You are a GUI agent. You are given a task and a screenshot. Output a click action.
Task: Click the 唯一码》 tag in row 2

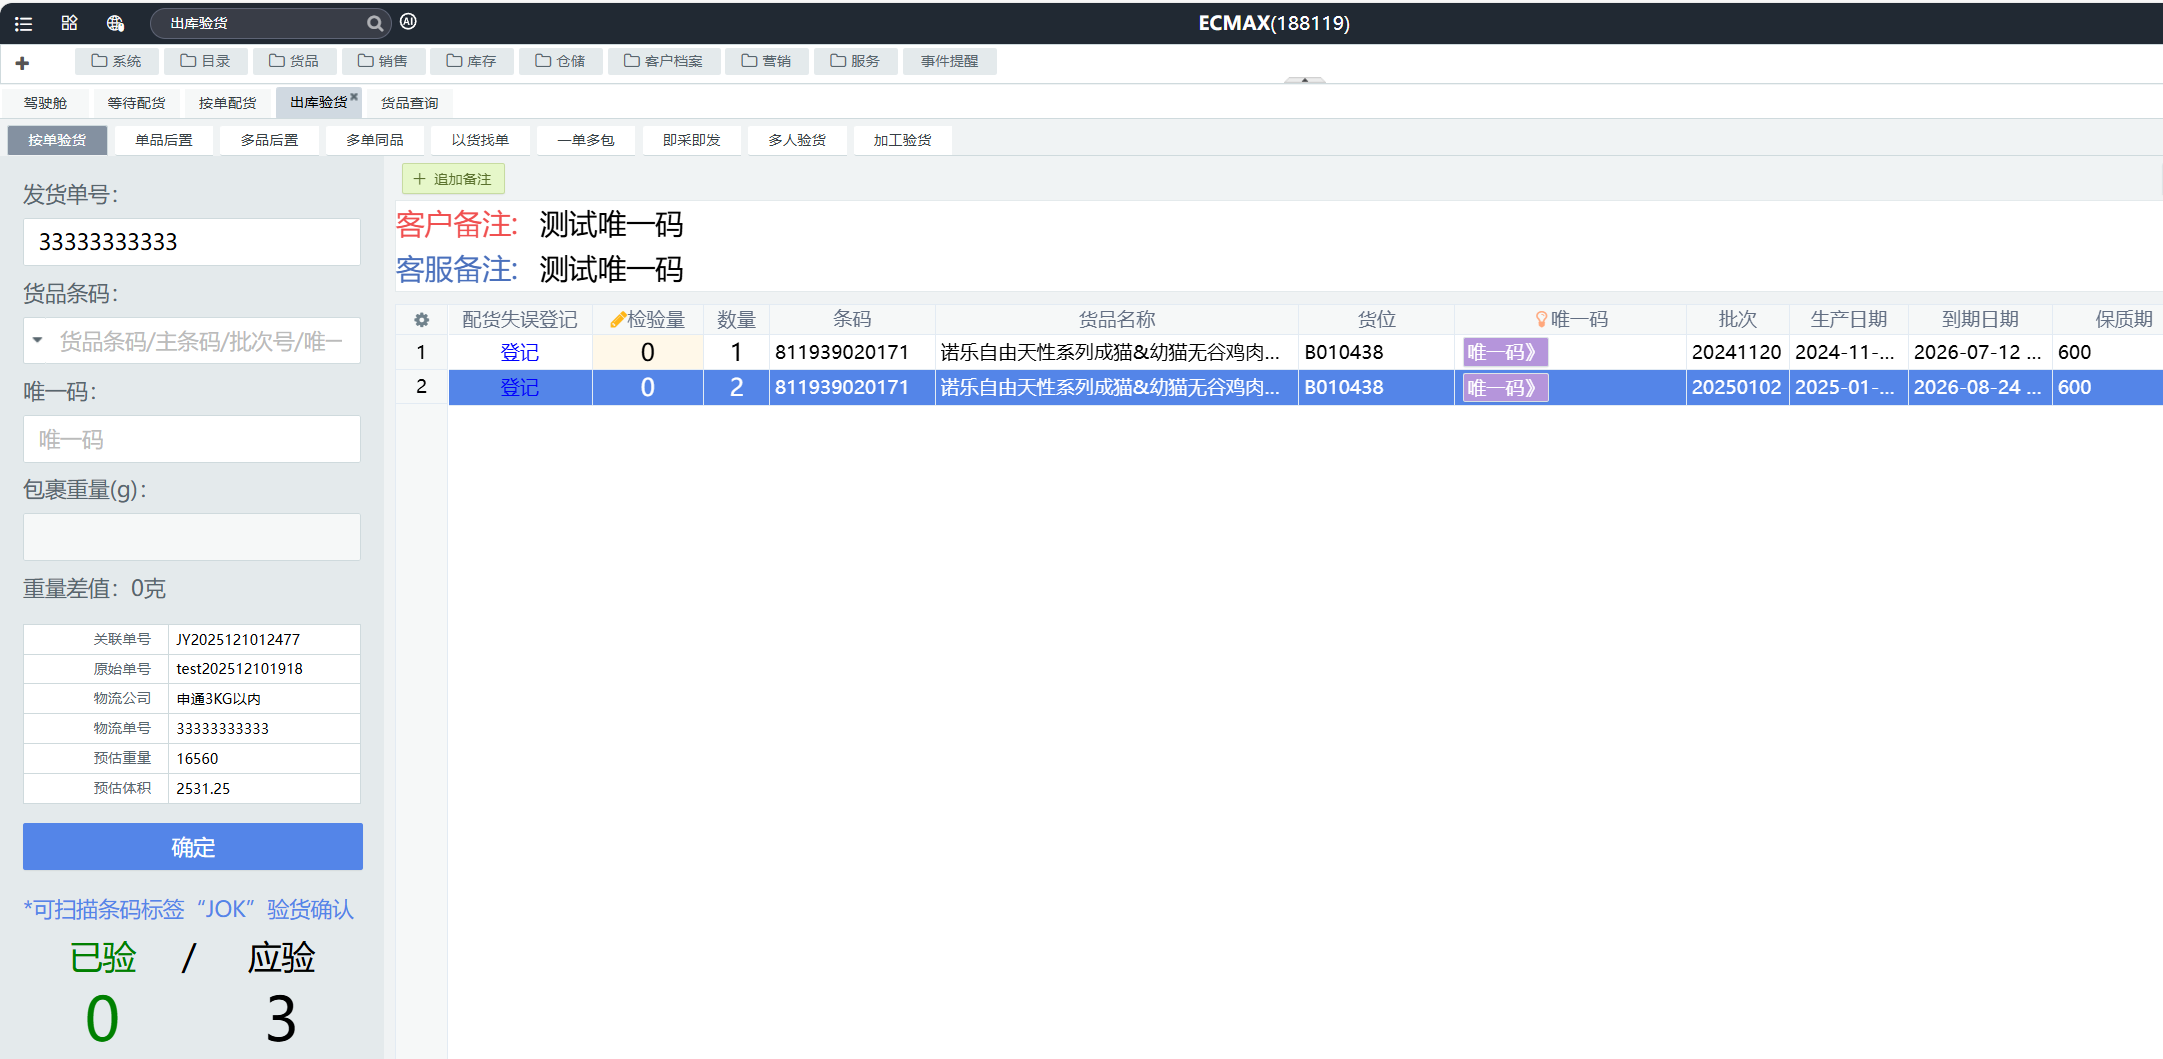pyautogui.click(x=1506, y=387)
